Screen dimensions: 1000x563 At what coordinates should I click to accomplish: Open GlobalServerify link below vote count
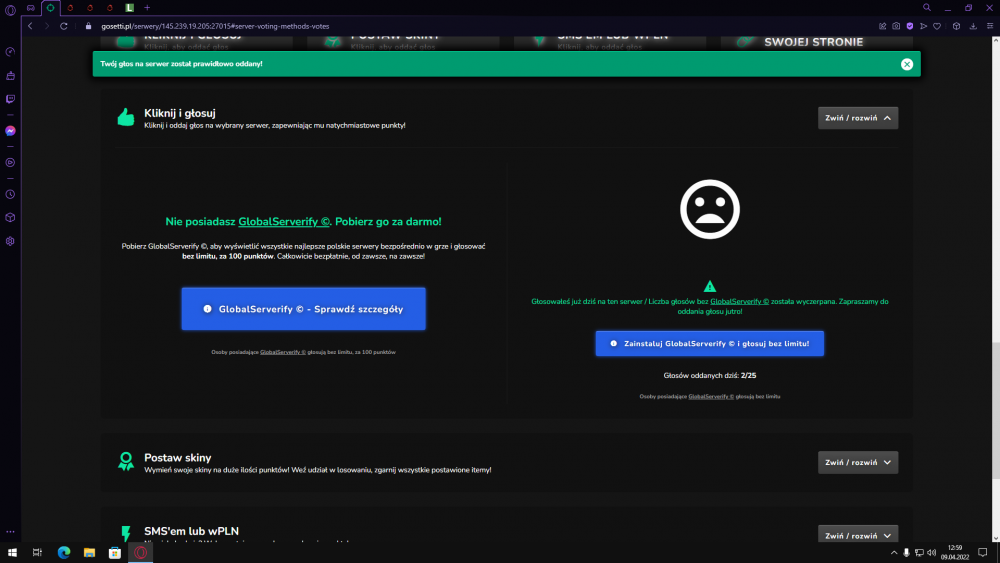[711, 397]
